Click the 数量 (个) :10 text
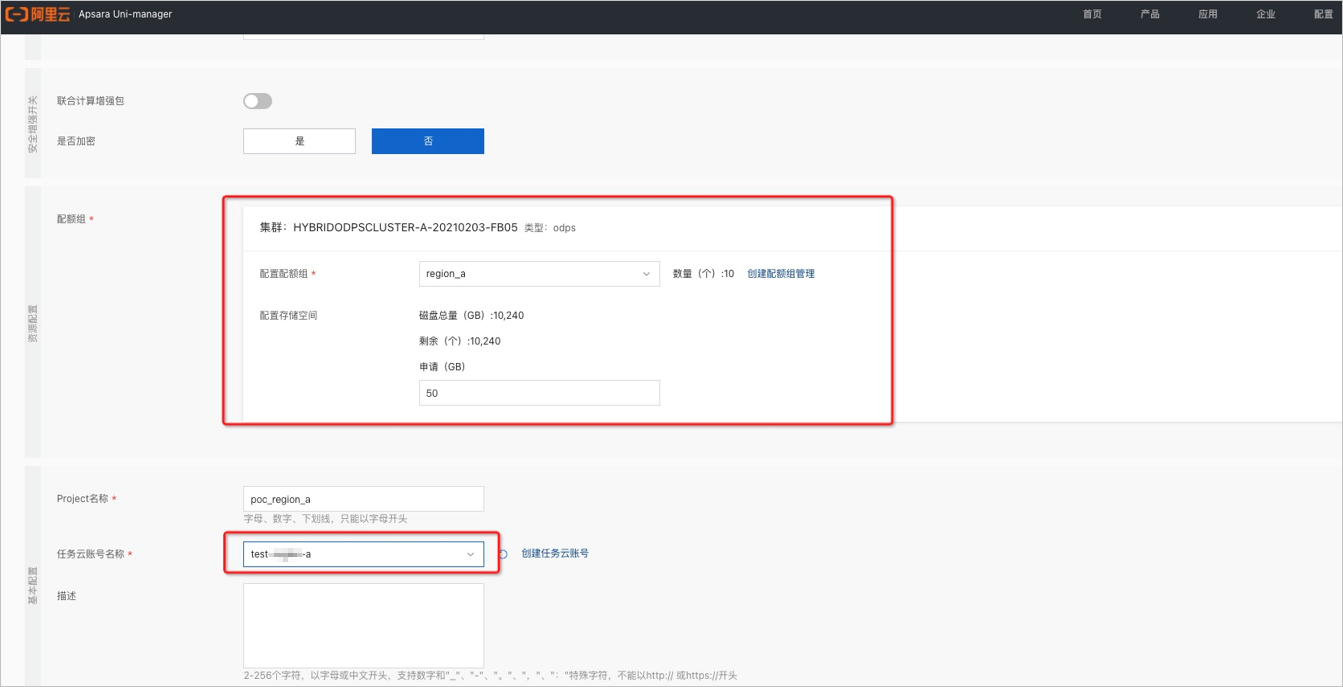The image size is (1343, 687). [704, 274]
